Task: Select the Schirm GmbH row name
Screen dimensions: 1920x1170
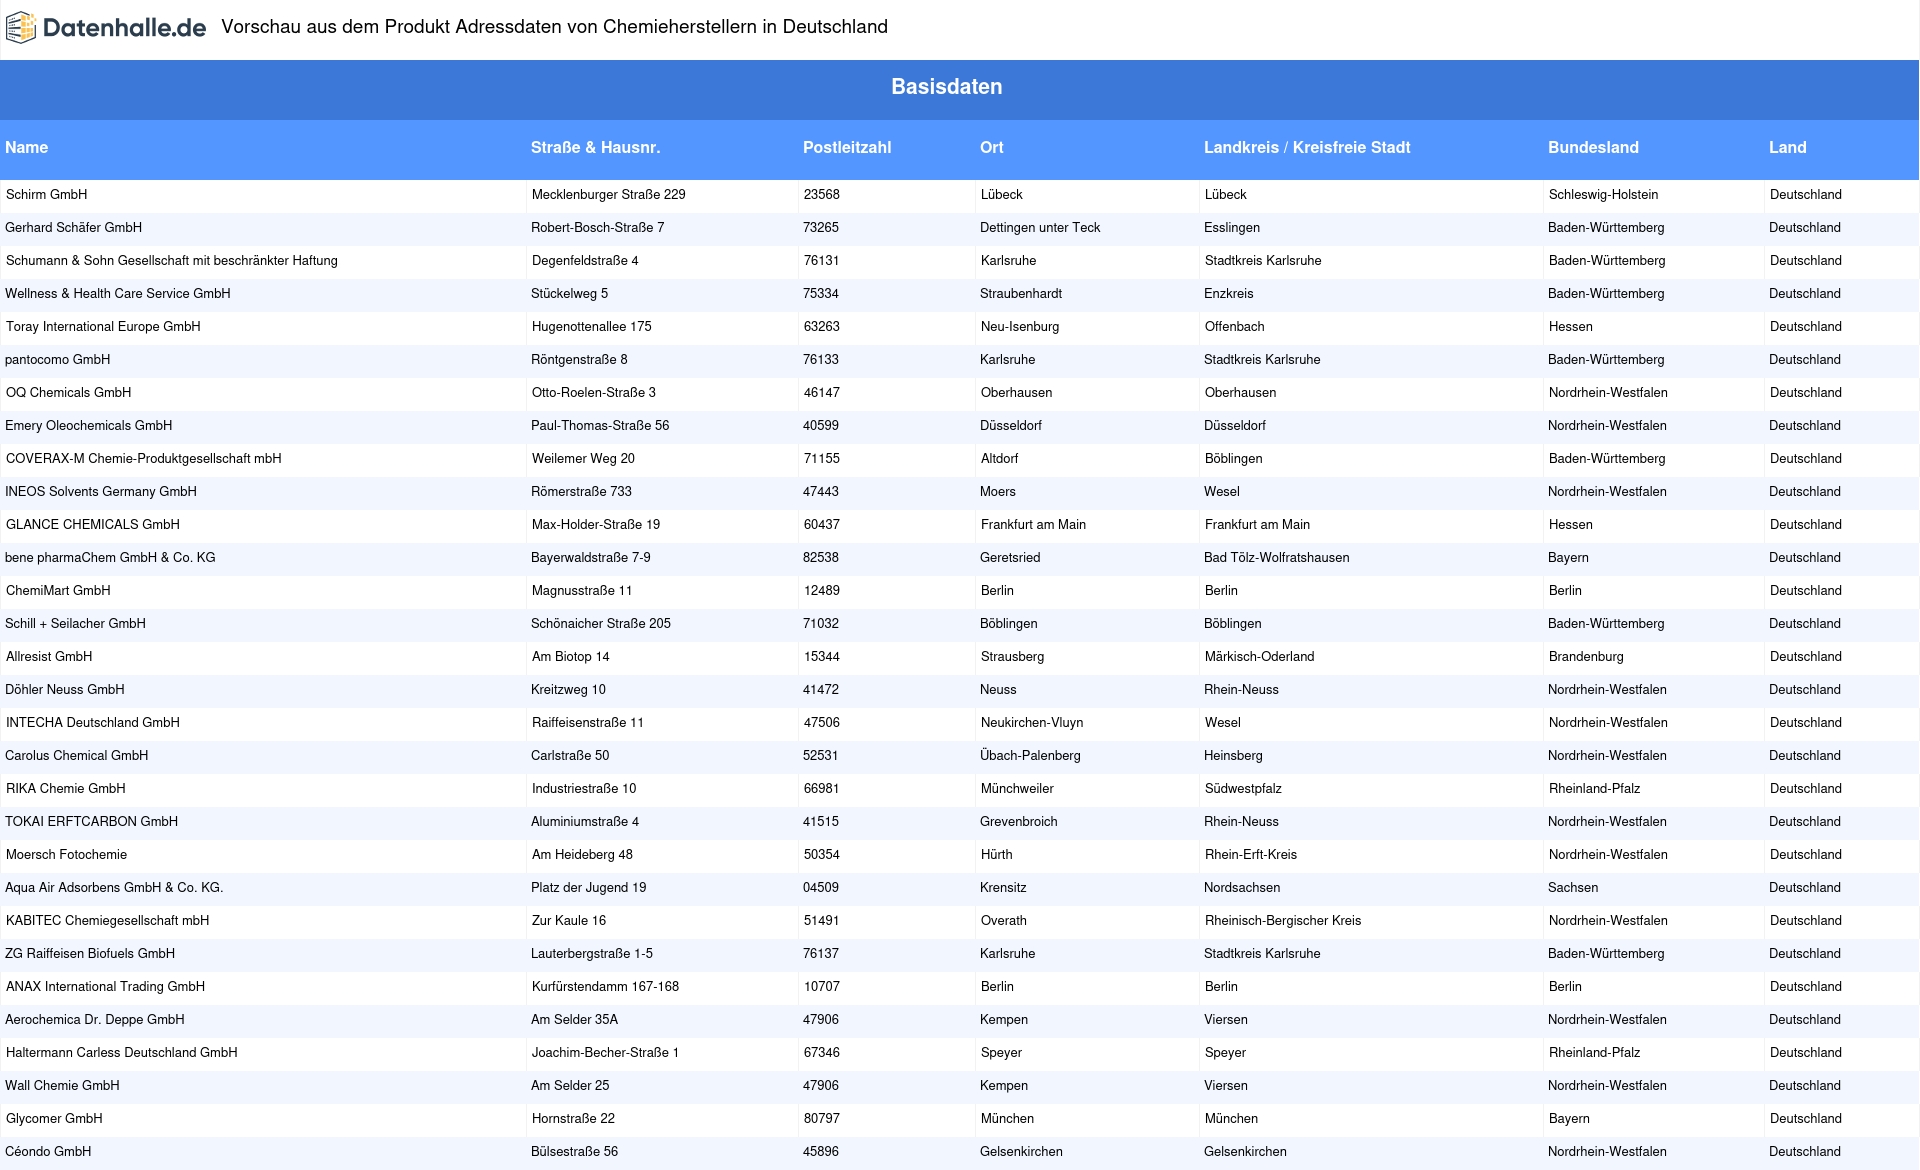Action: coord(47,195)
